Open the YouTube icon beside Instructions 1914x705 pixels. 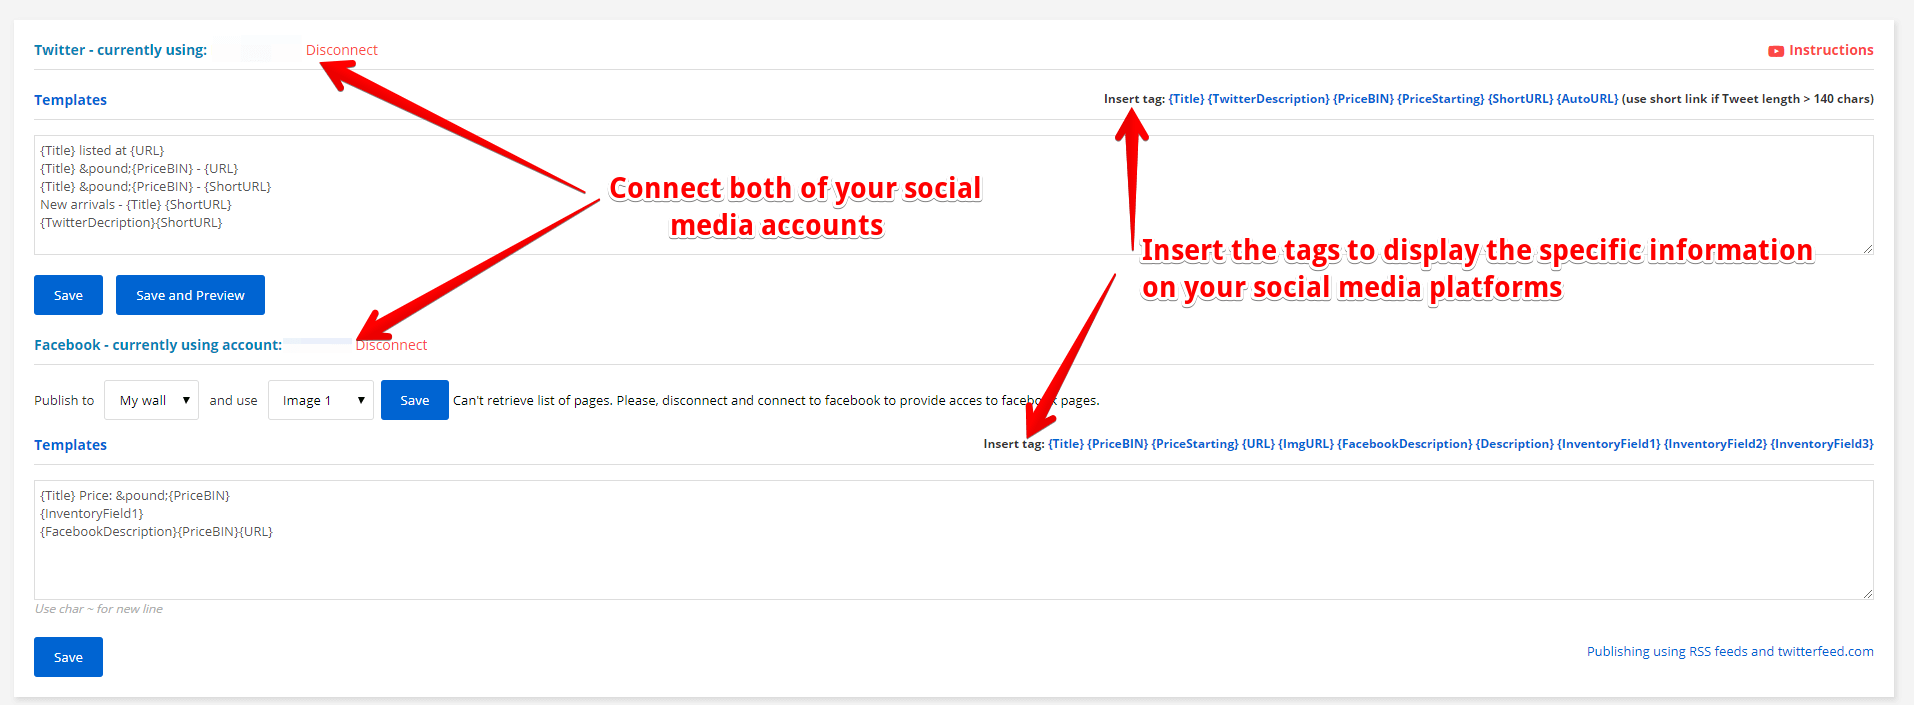1776,51
